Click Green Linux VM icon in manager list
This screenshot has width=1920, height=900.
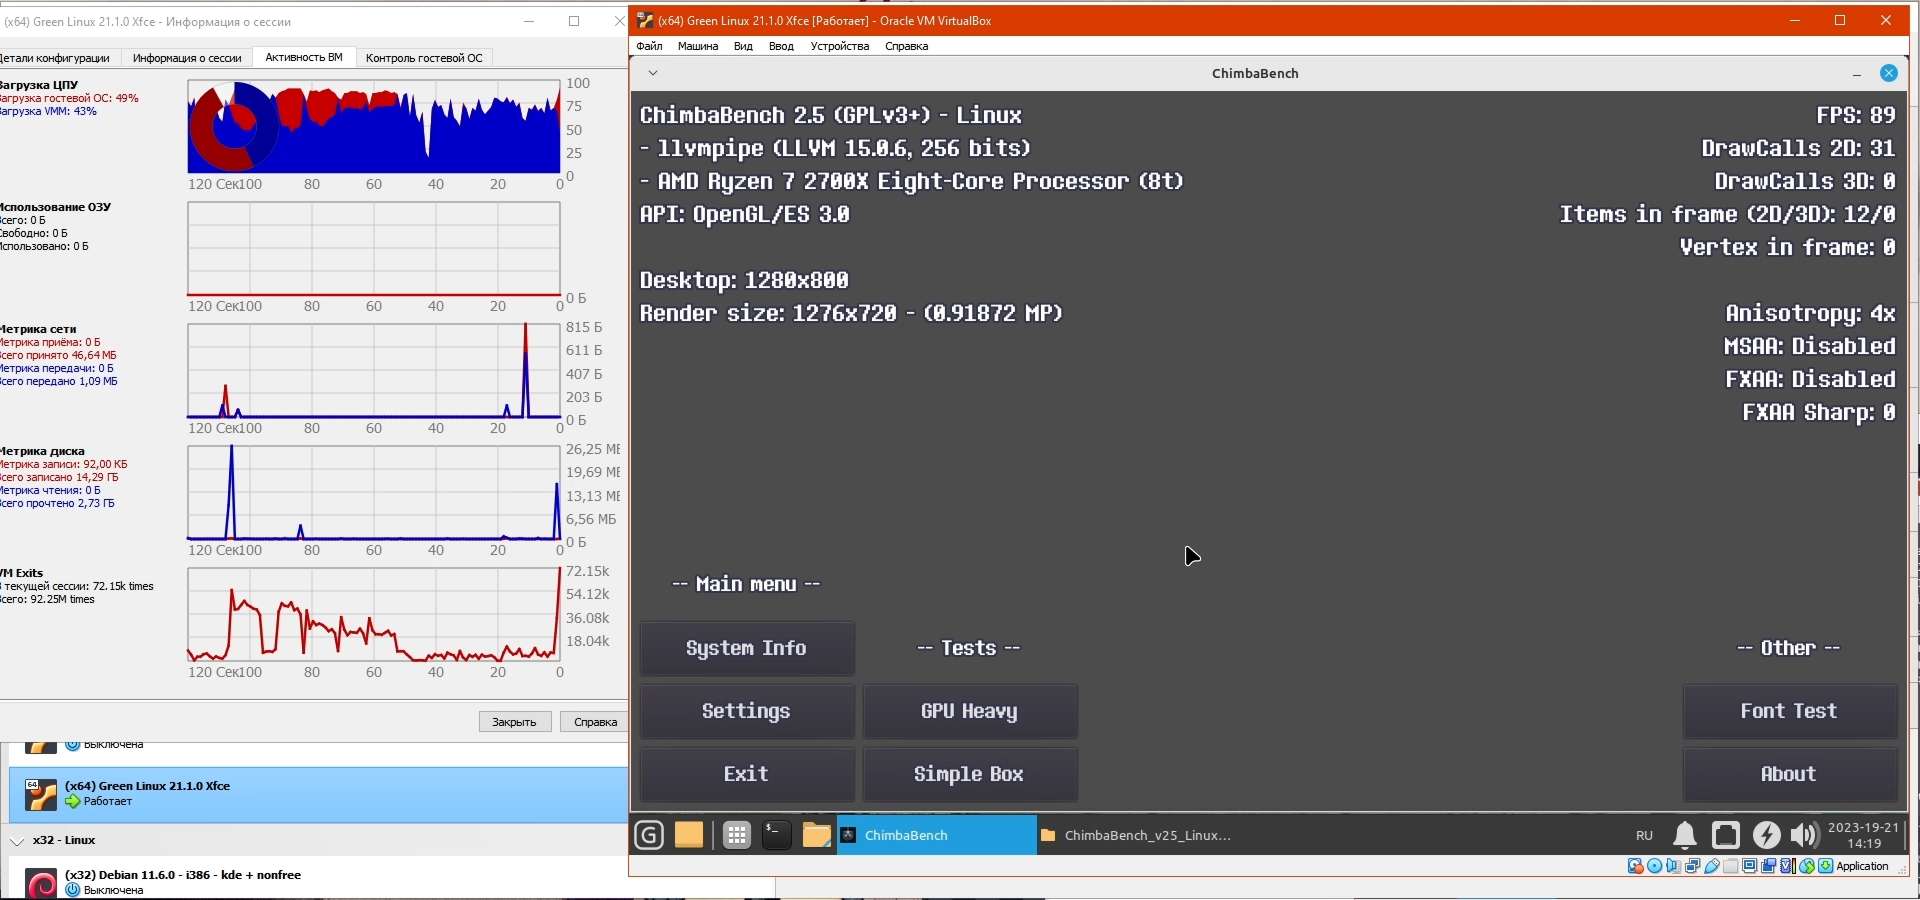coord(41,794)
